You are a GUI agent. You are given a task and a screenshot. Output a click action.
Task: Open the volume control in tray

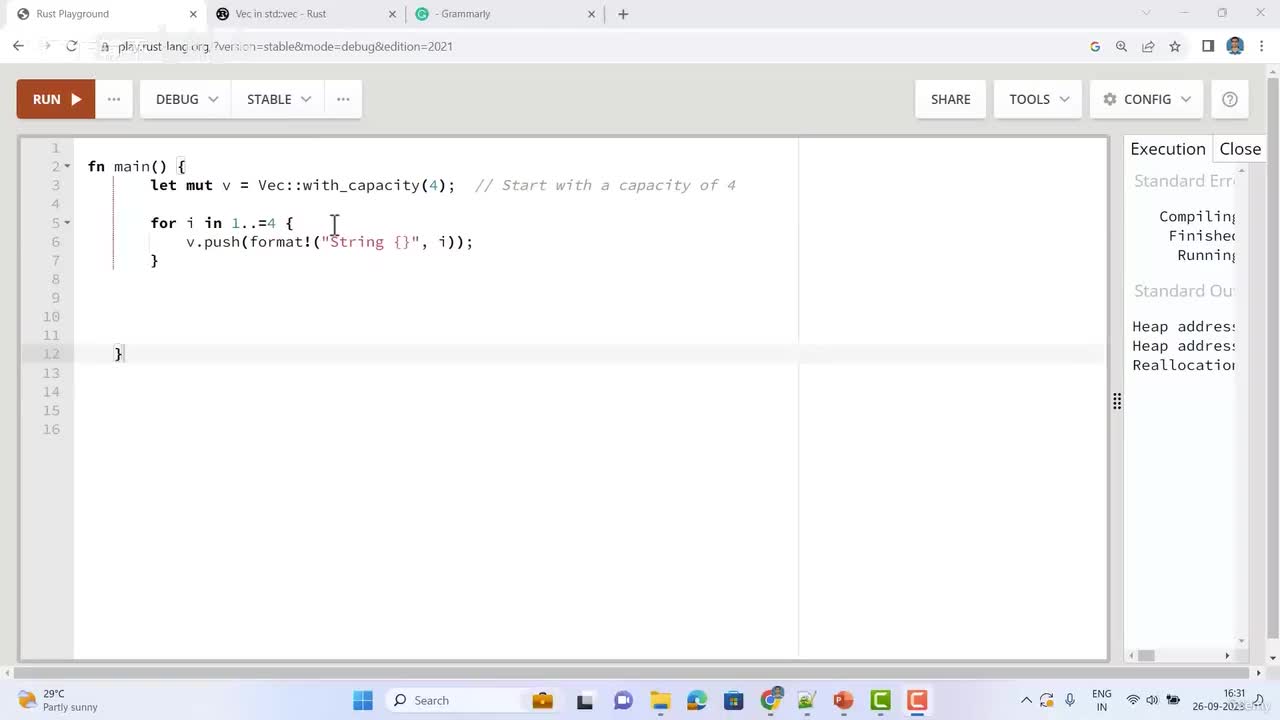[1152, 700]
